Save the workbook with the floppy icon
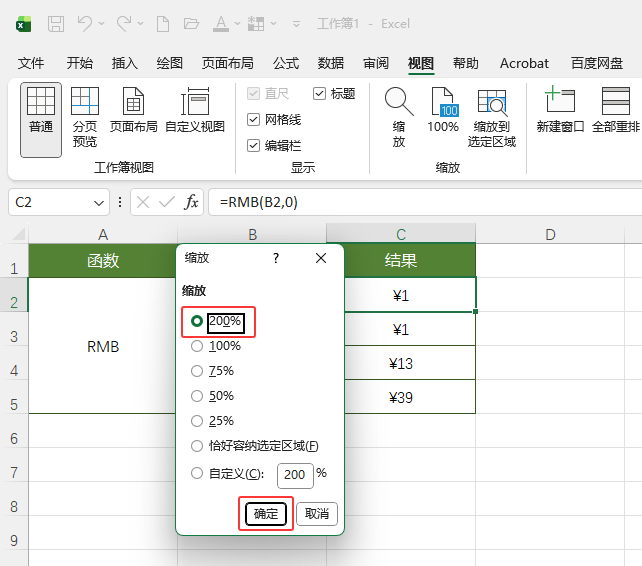This screenshot has height=566, width=642. (x=56, y=24)
